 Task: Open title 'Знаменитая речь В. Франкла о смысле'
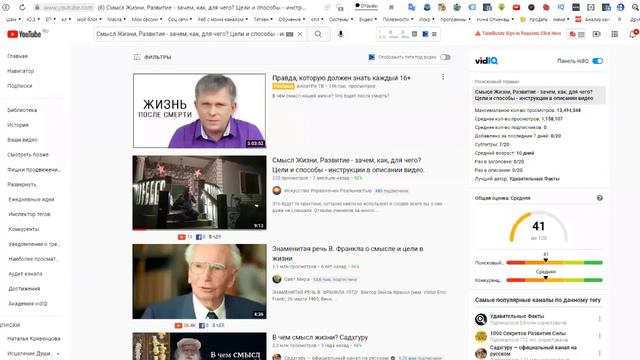click(347, 253)
